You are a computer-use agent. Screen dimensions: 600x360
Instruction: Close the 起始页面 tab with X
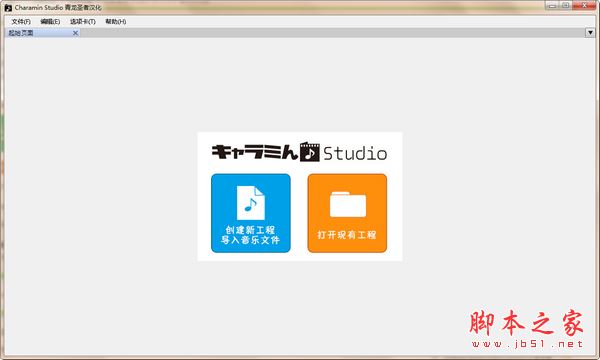click(x=75, y=33)
